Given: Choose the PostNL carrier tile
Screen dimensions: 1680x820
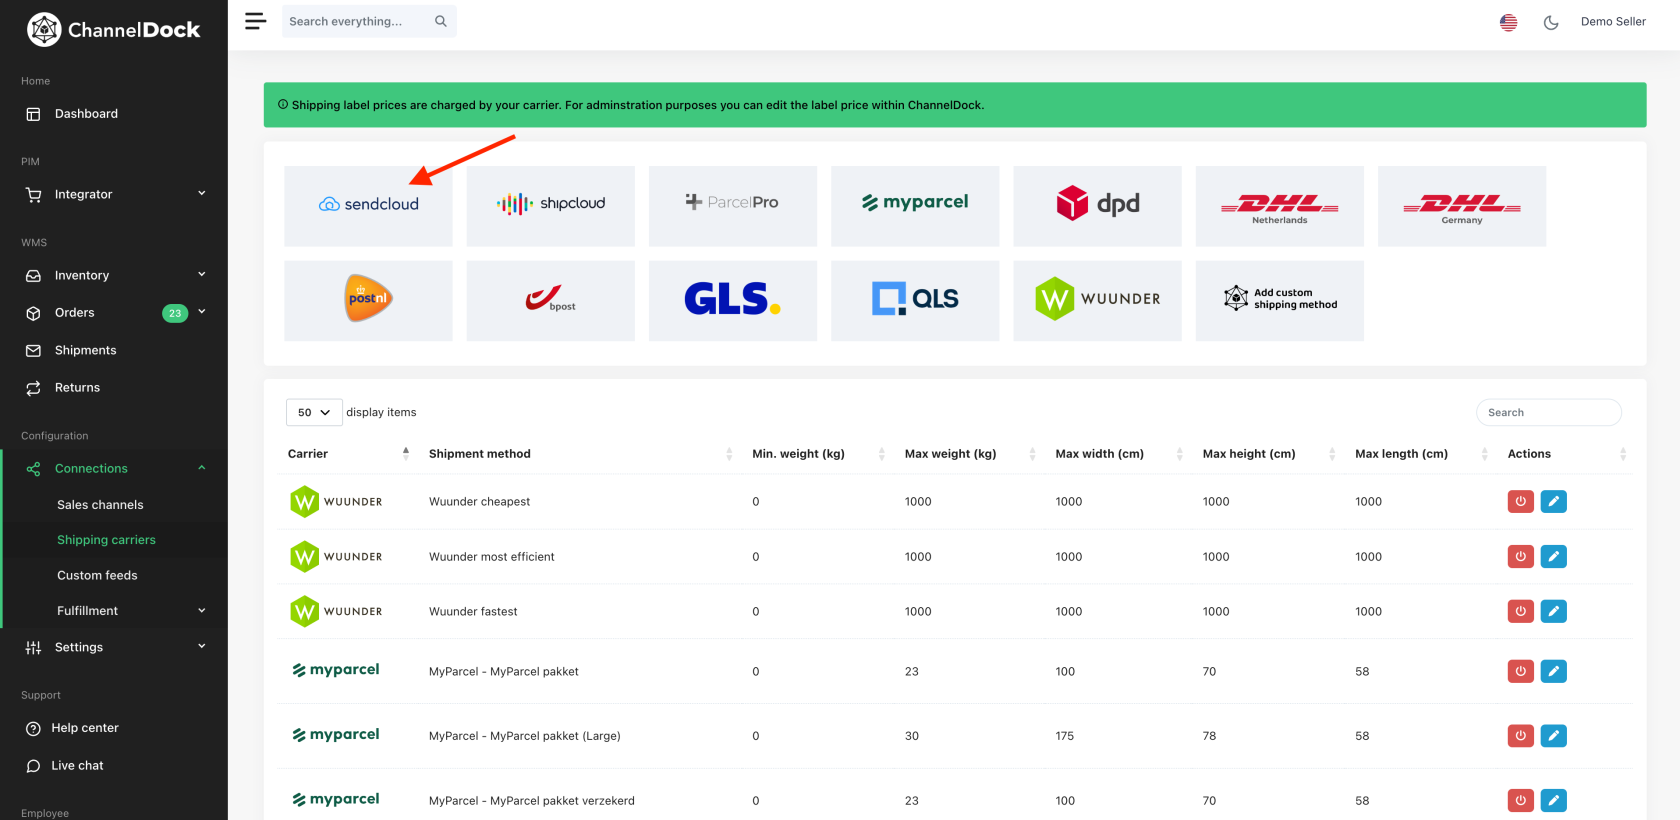Looking at the screenshot, I should (x=368, y=300).
